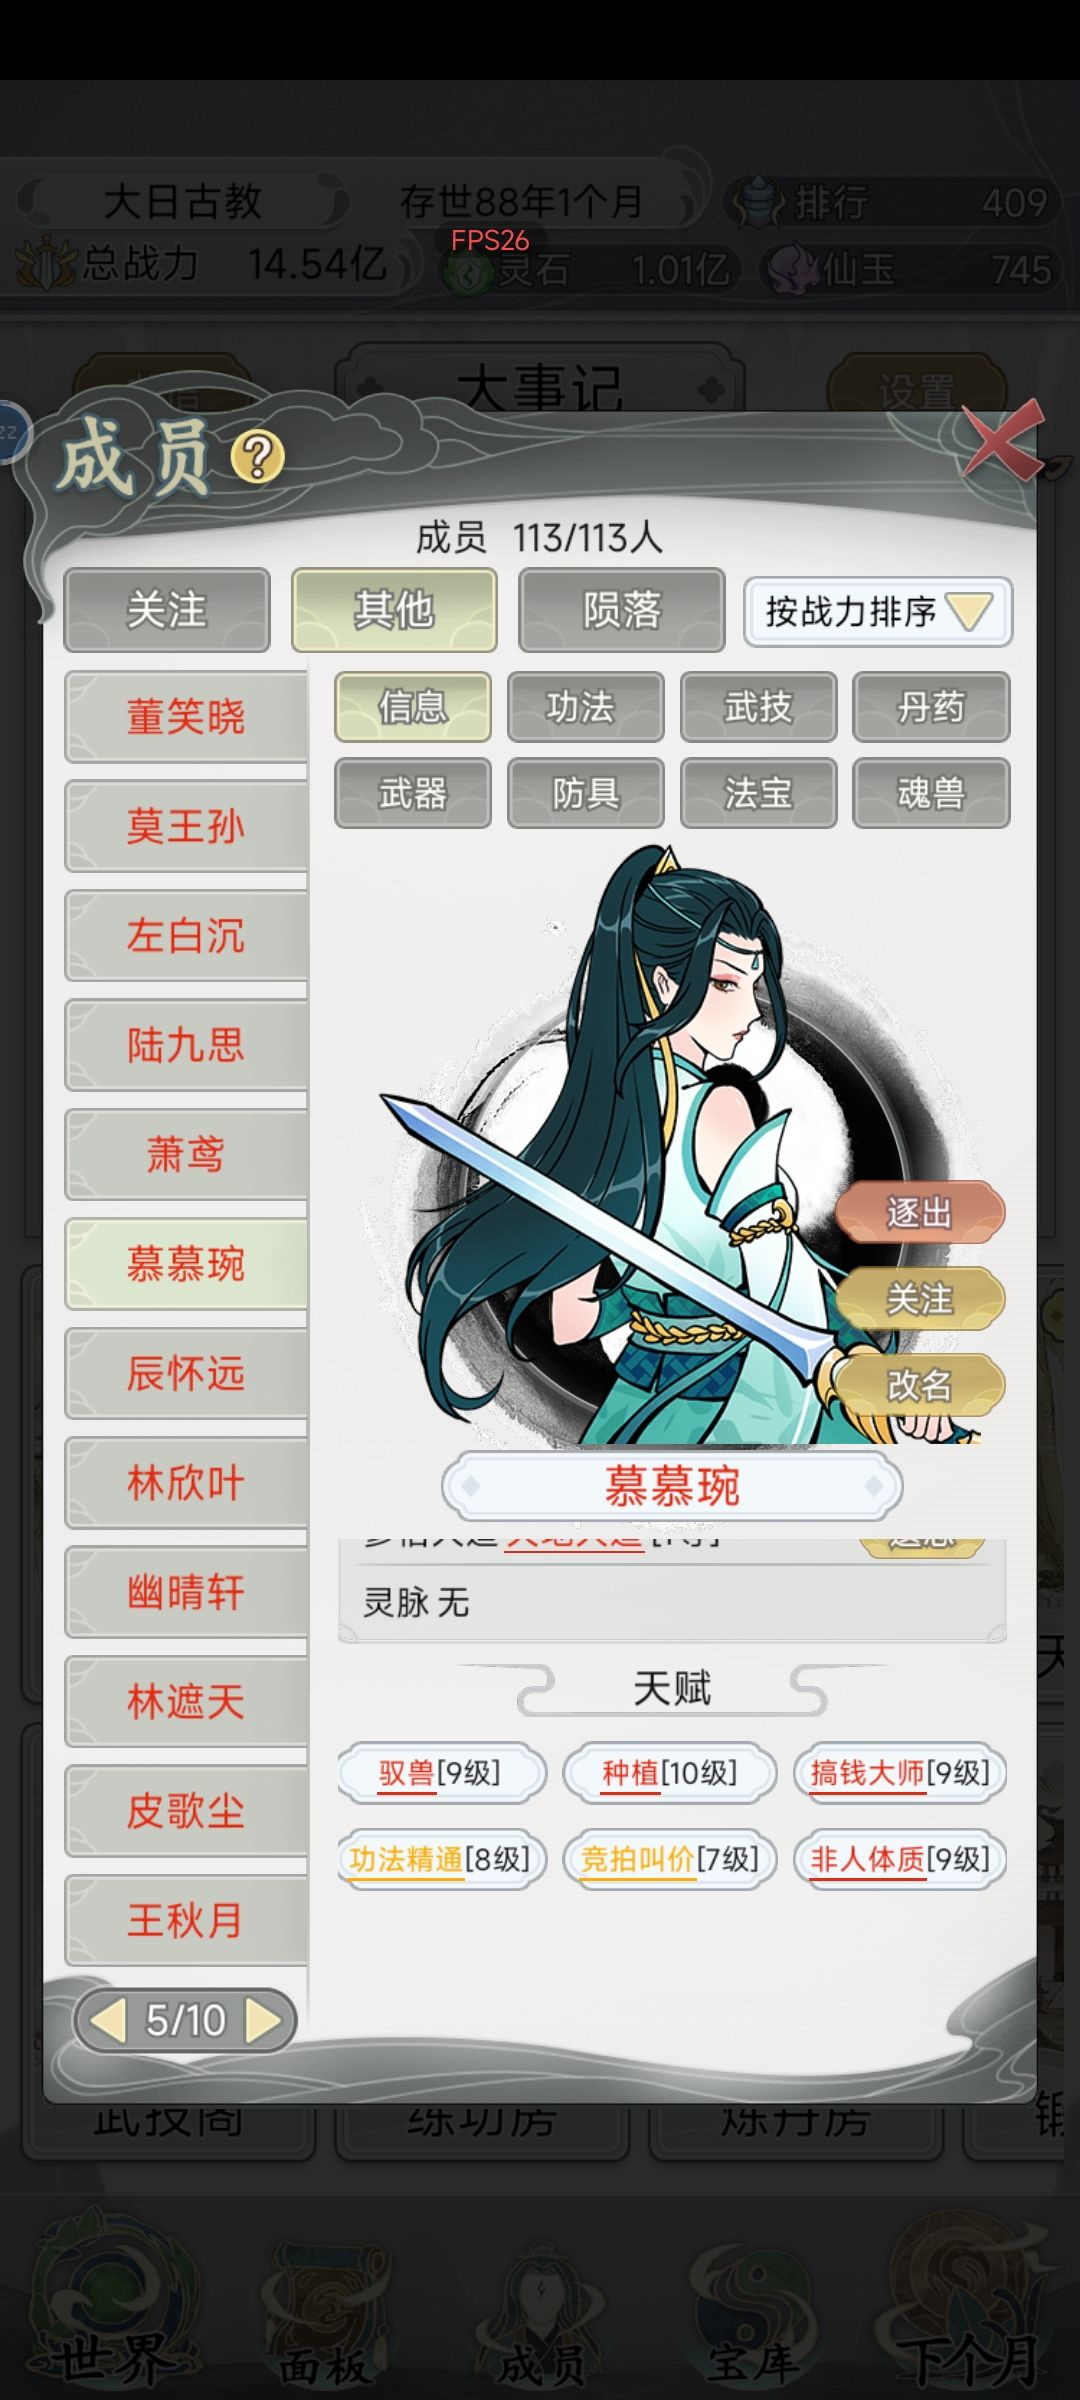Image resolution: width=1080 pixels, height=2400 pixels.
Task: Open the 按战力排序 sort dropdown
Action: coord(878,611)
